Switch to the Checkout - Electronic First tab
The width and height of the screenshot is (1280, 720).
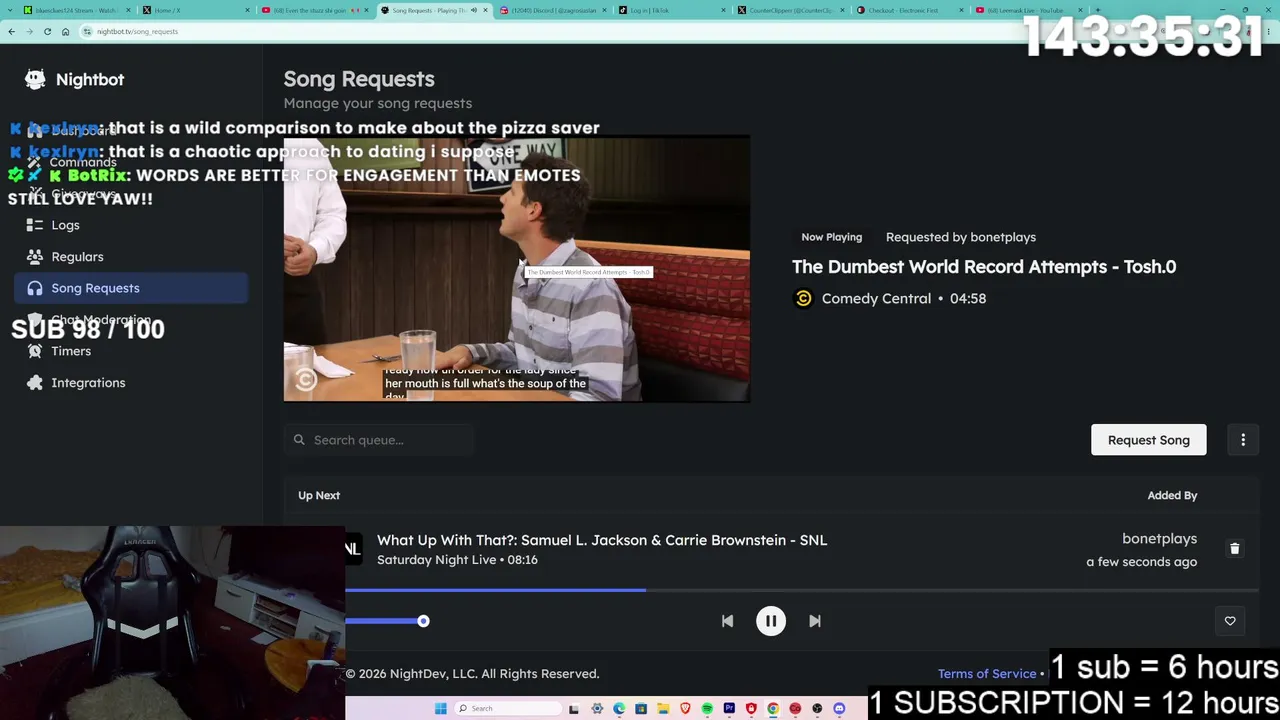coord(909,10)
